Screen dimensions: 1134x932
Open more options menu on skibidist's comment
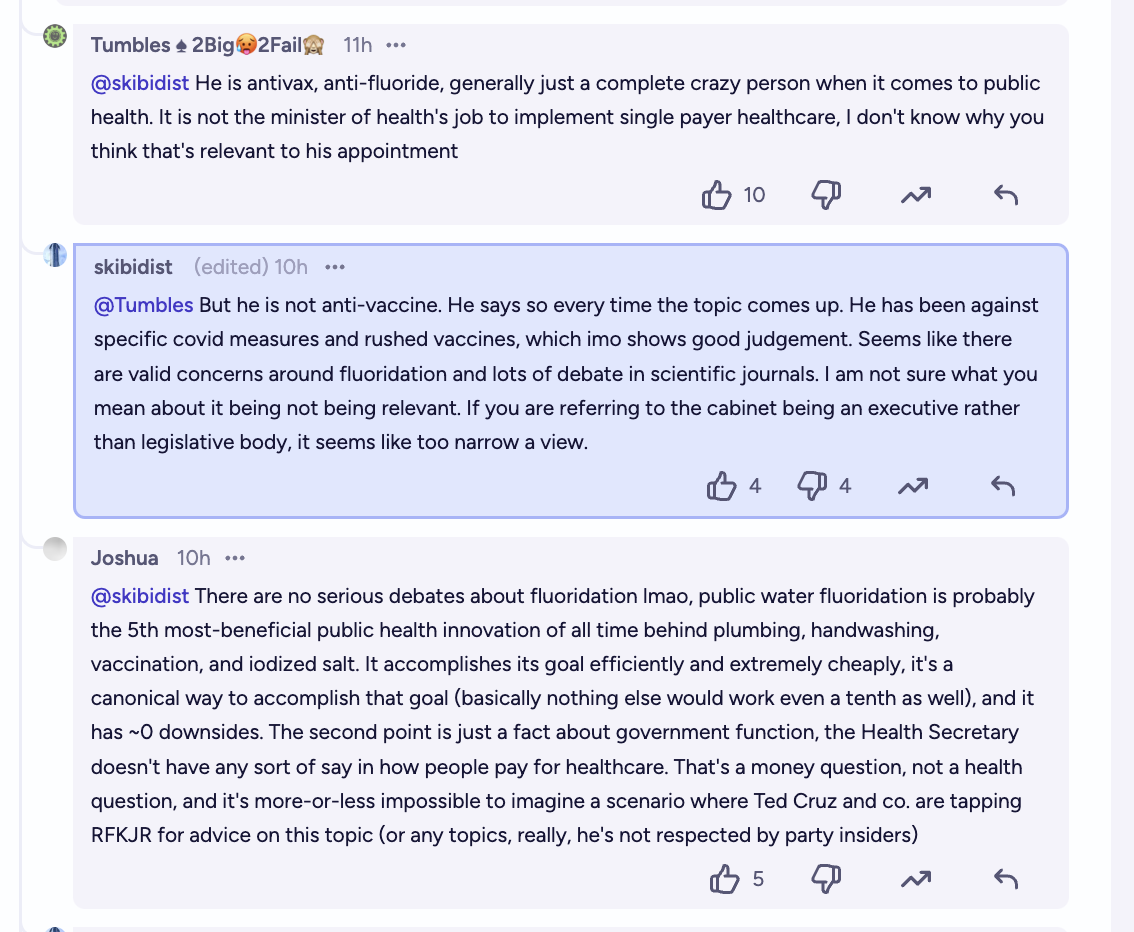click(335, 267)
